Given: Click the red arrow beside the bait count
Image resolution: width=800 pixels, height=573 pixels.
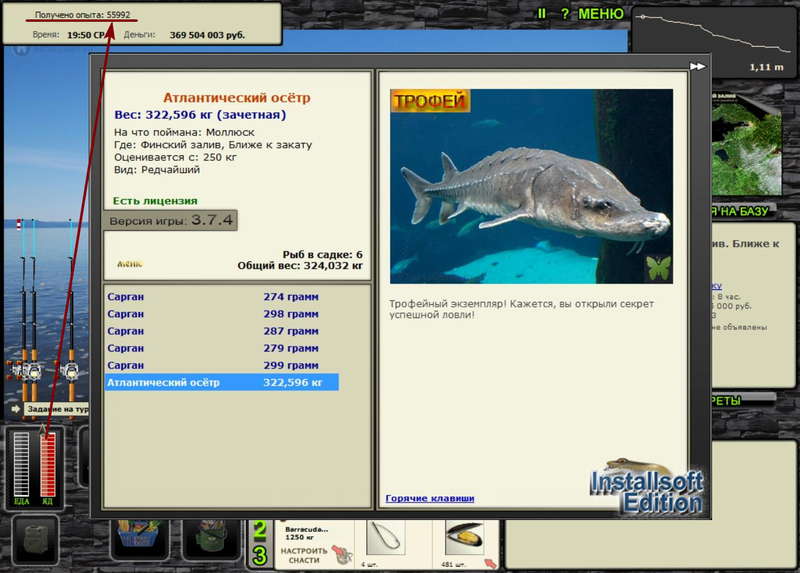Looking at the screenshot, I should click(490, 563).
